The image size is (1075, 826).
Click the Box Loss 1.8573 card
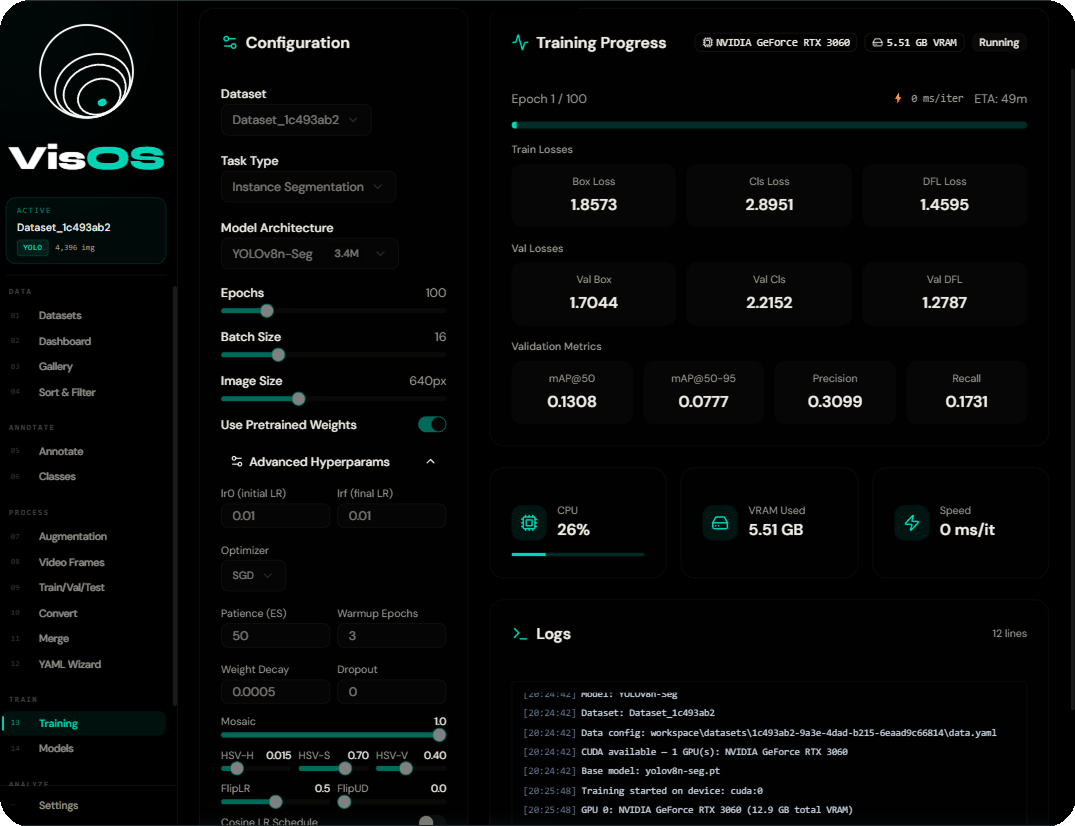click(x=594, y=195)
